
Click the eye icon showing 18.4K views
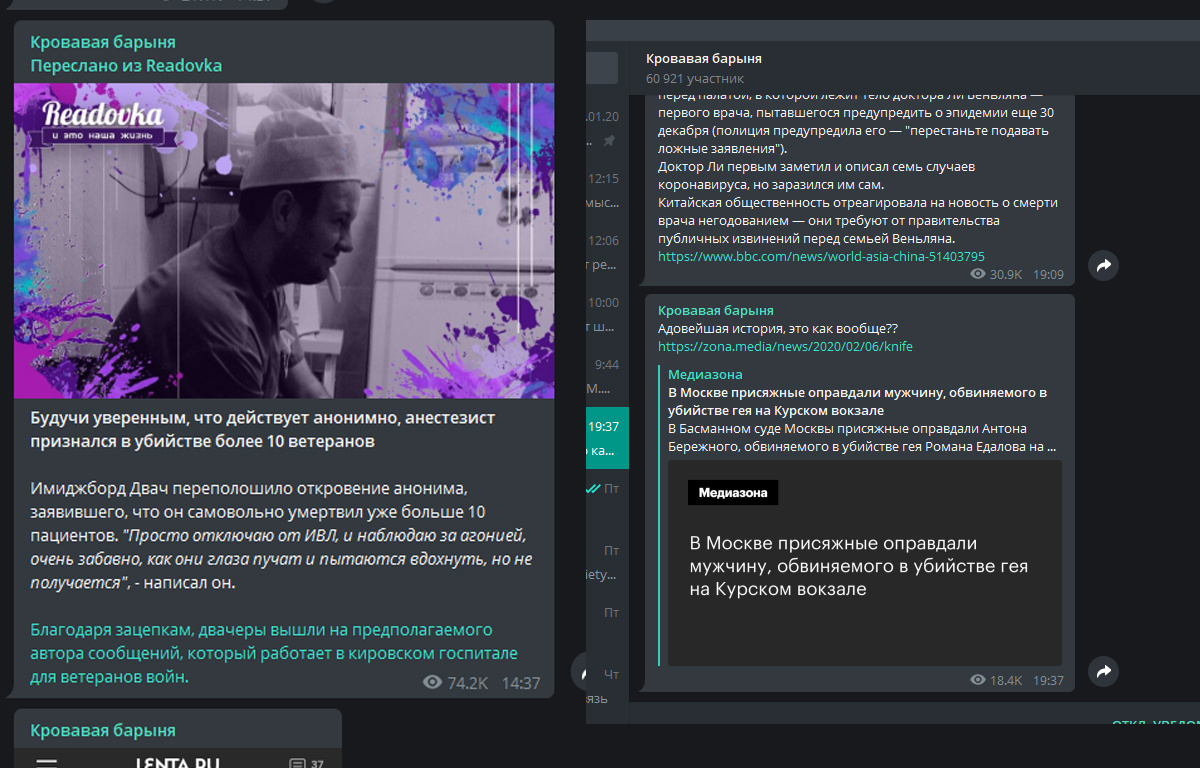[977, 677]
